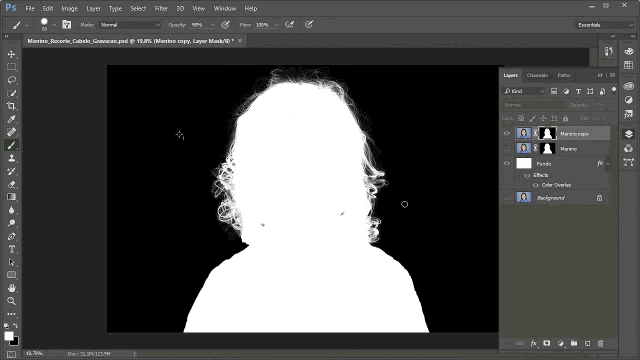The image size is (640, 360).
Task: Select the Move tool
Action: click(x=11, y=54)
